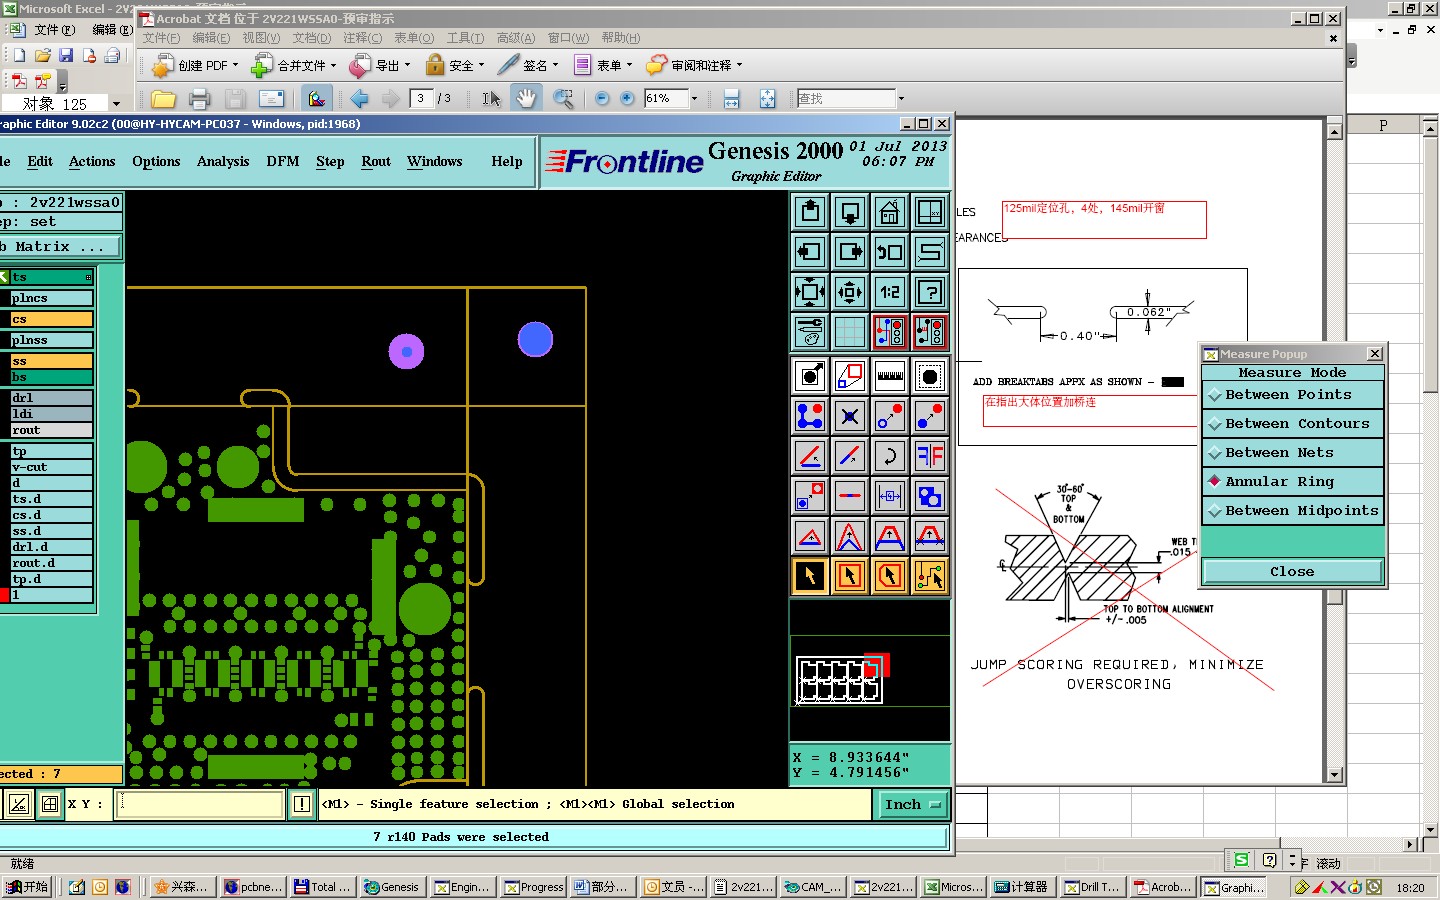Switch to the calculator (计算器) taskbar button

pyautogui.click(x=1021, y=887)
